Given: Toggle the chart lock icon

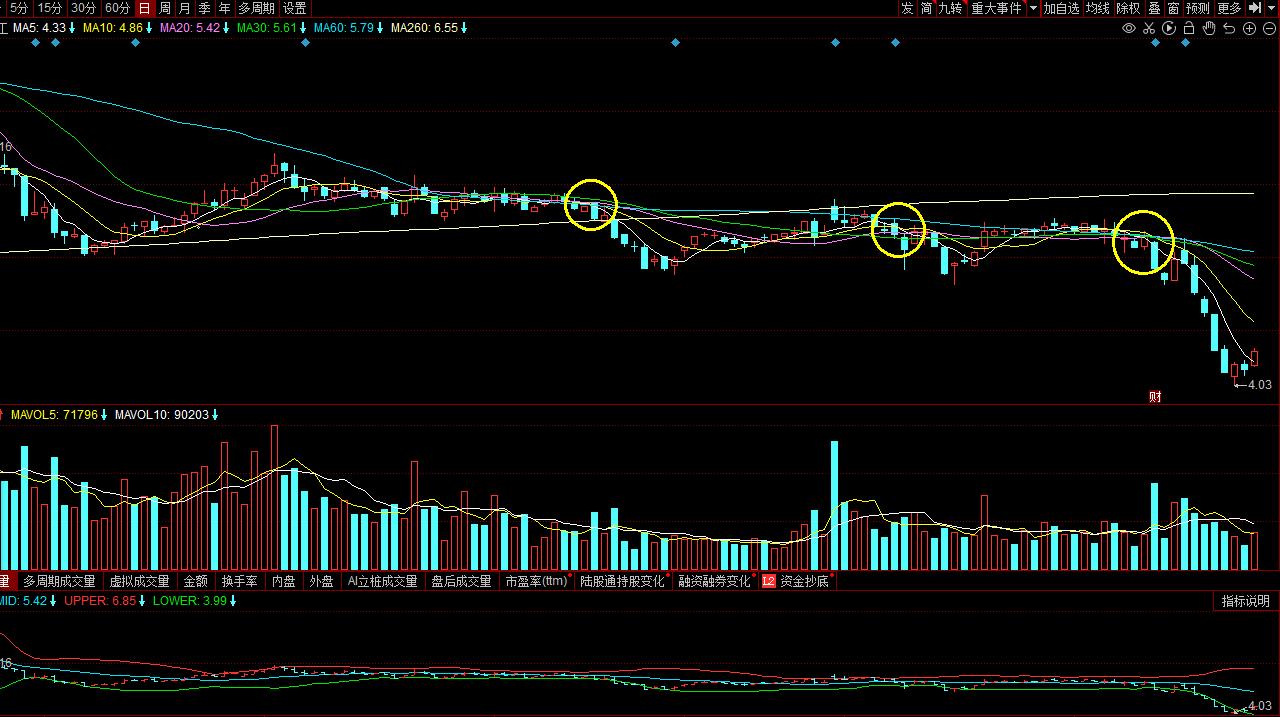Looking at the screenshot, I should [1189, 28].
